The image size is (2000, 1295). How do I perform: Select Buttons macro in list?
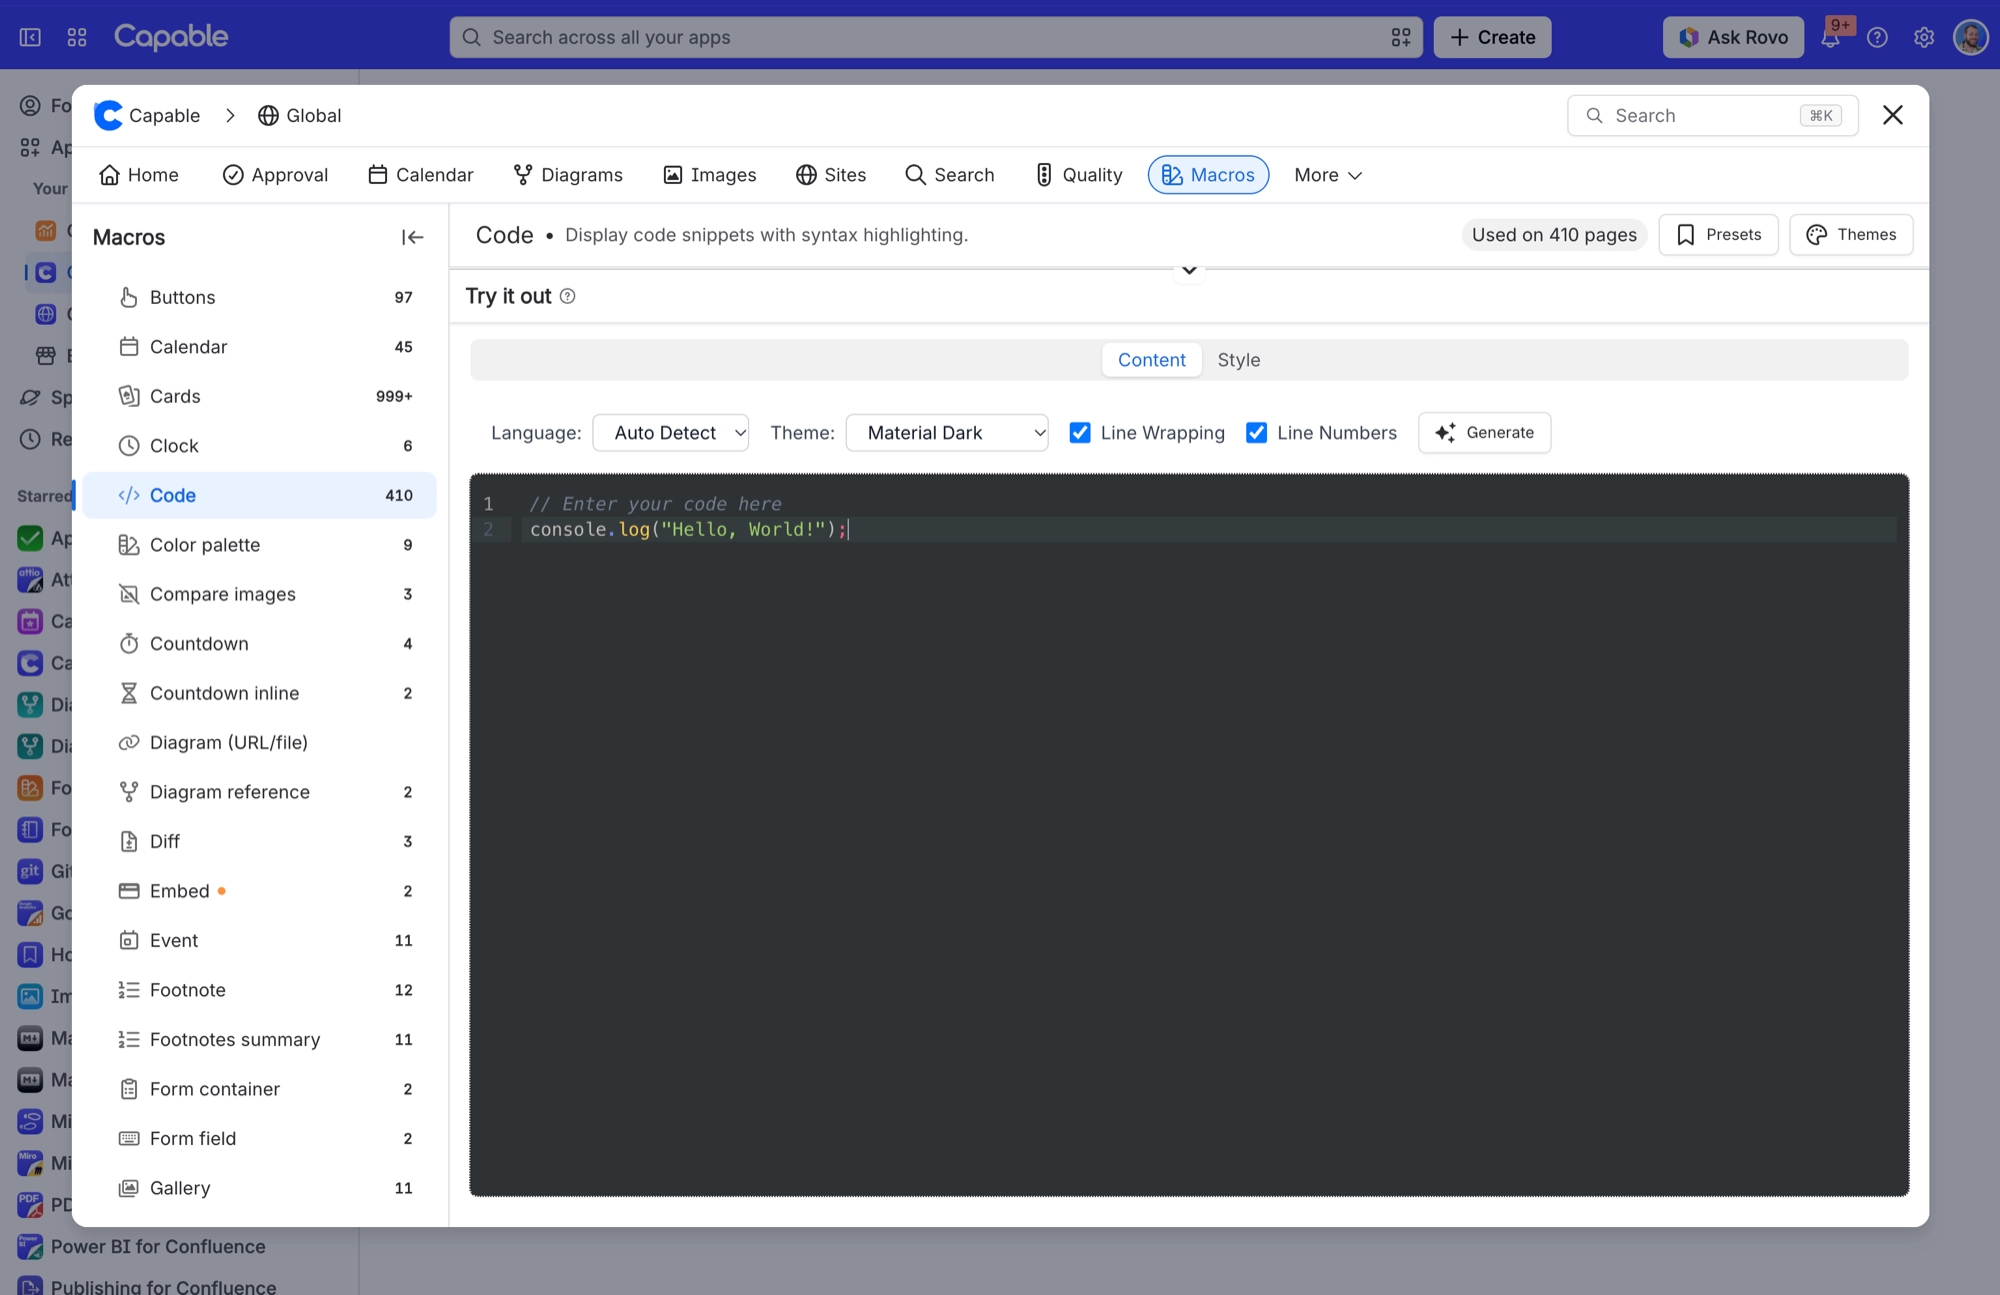[260, 297]
